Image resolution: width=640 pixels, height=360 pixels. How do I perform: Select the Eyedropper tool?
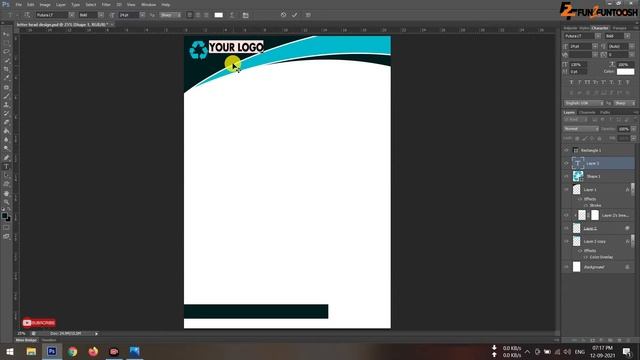click(6, 78)
